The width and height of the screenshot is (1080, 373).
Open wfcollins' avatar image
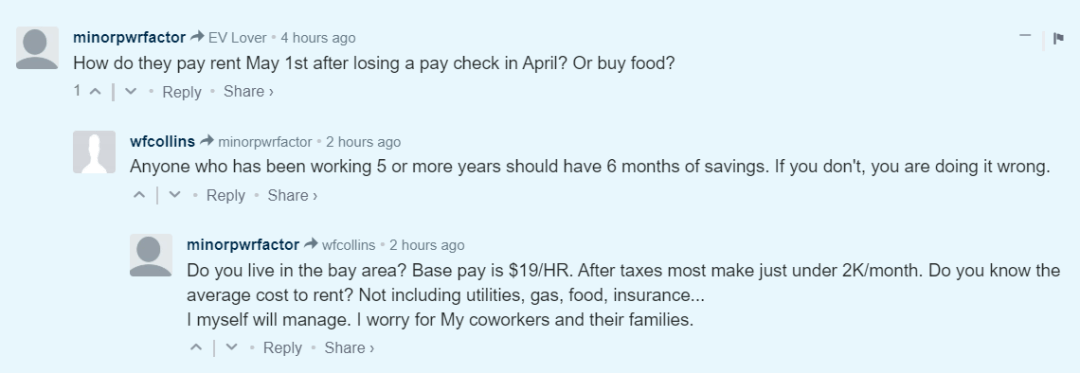[x=94, y=152]
